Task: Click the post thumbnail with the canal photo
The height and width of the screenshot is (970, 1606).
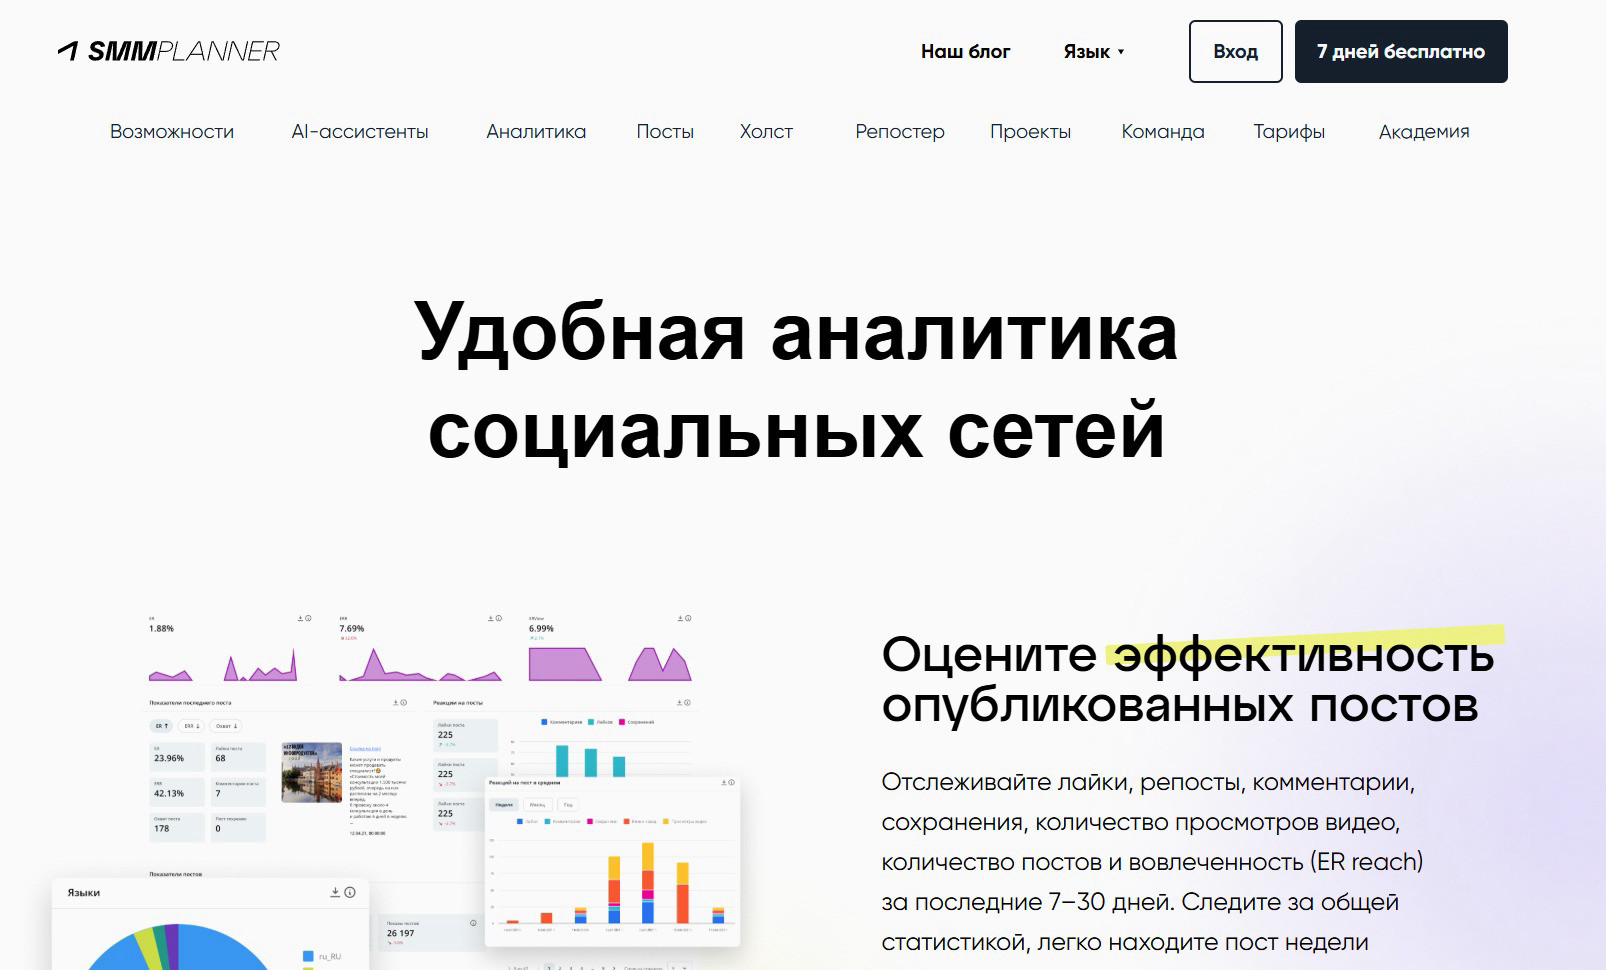Action: [311, 773]
